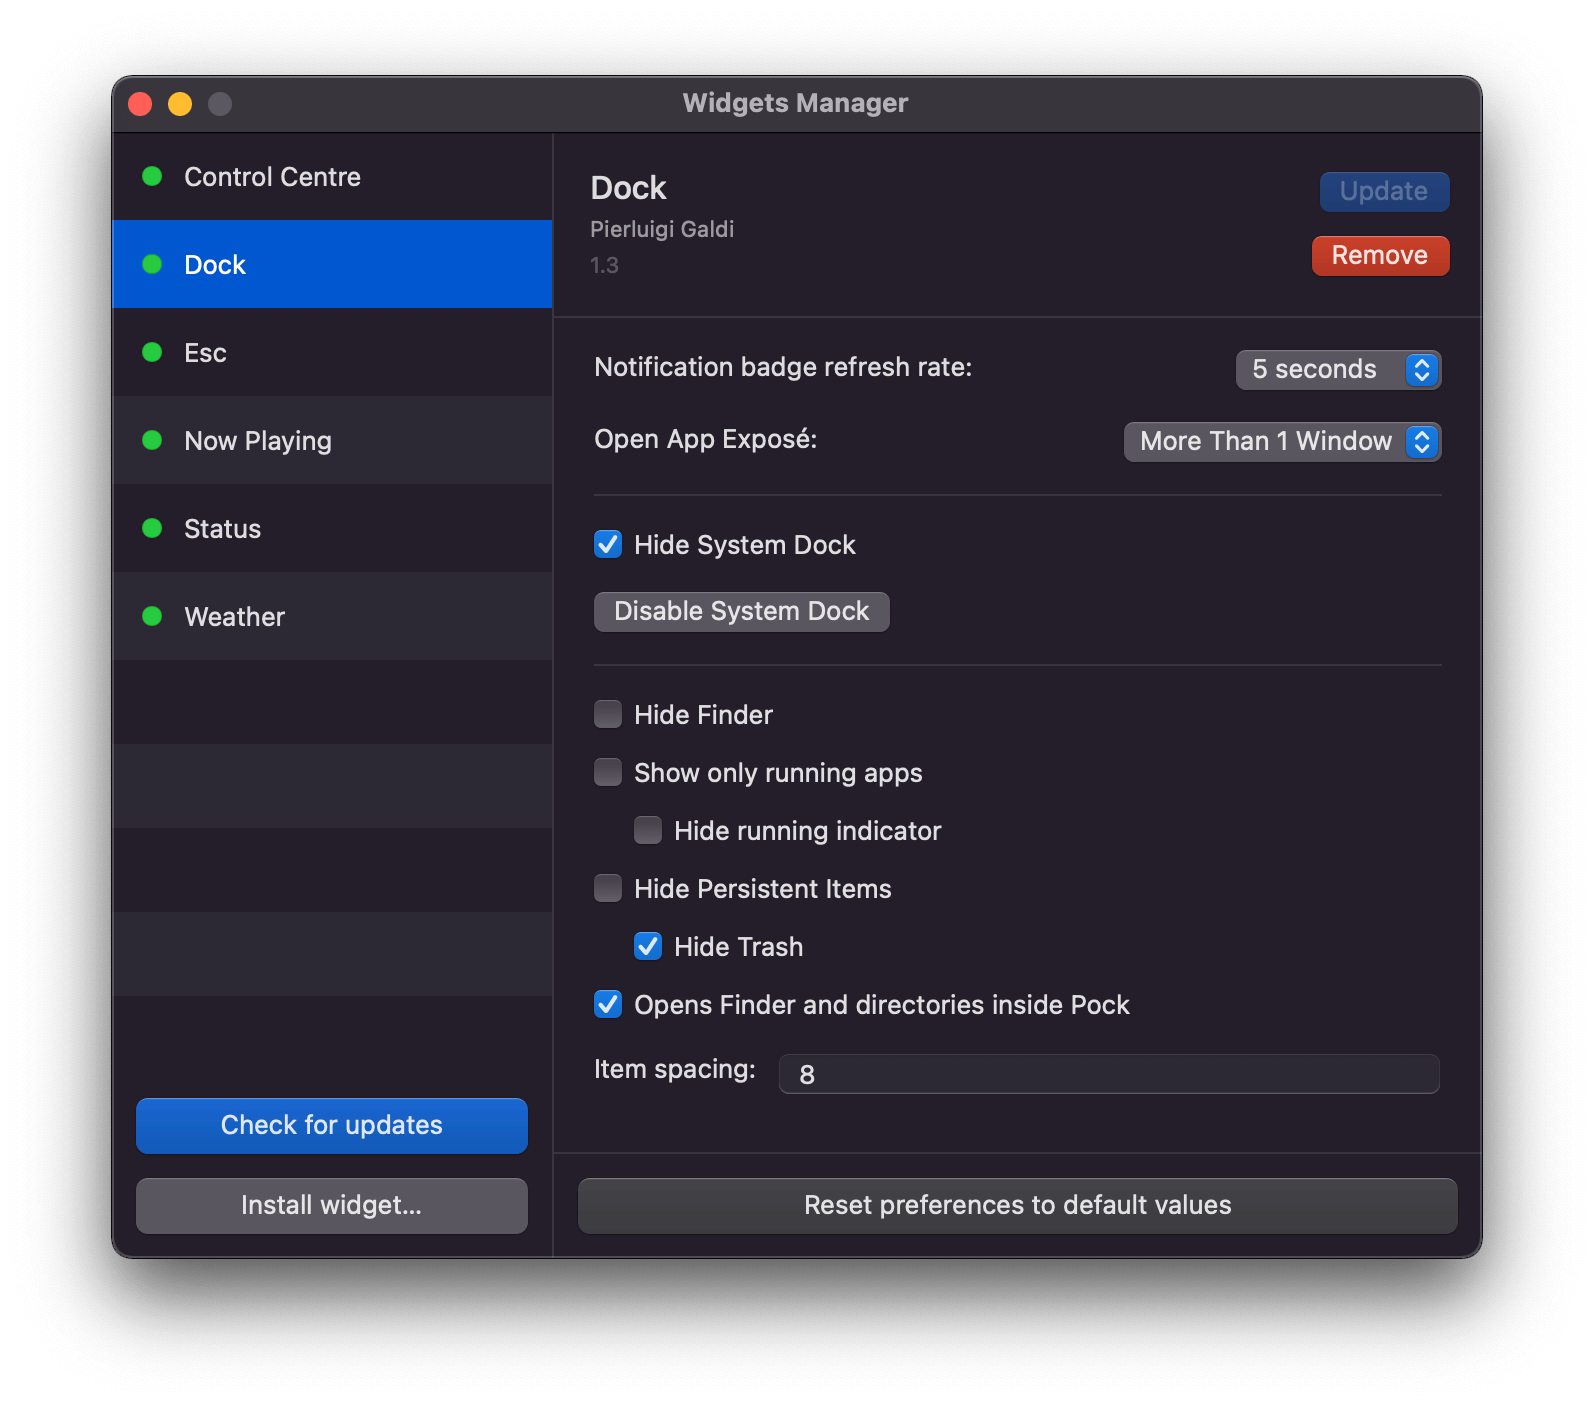Minimize the Widgets Manager window

(x=180, y=104)
